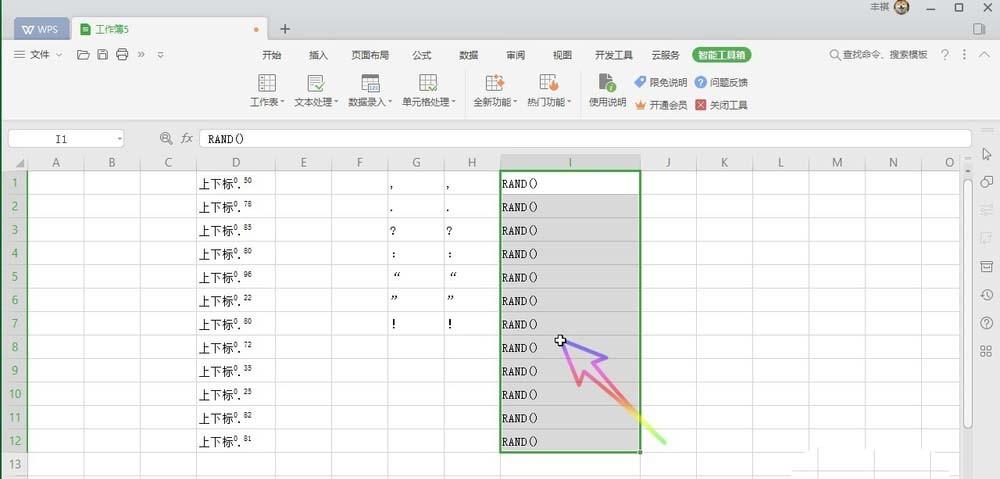1000x479 pixels.
Task: Click the history clock icon in right sidebar
Action: click(987, 295)
